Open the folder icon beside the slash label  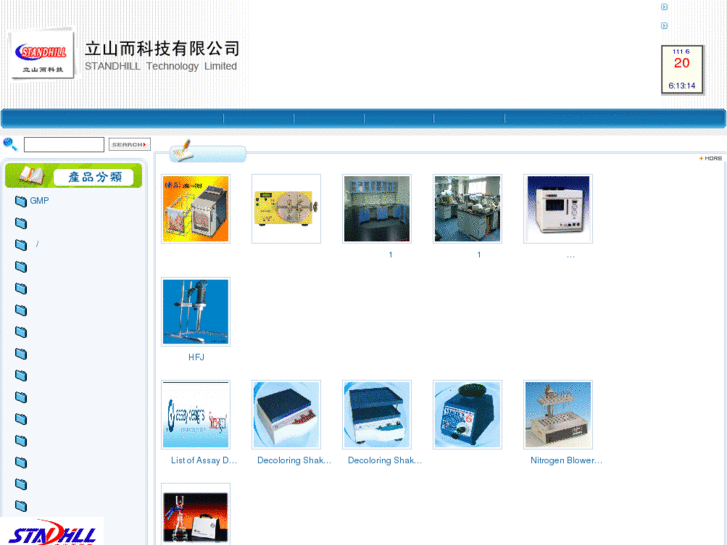(20, 244)
